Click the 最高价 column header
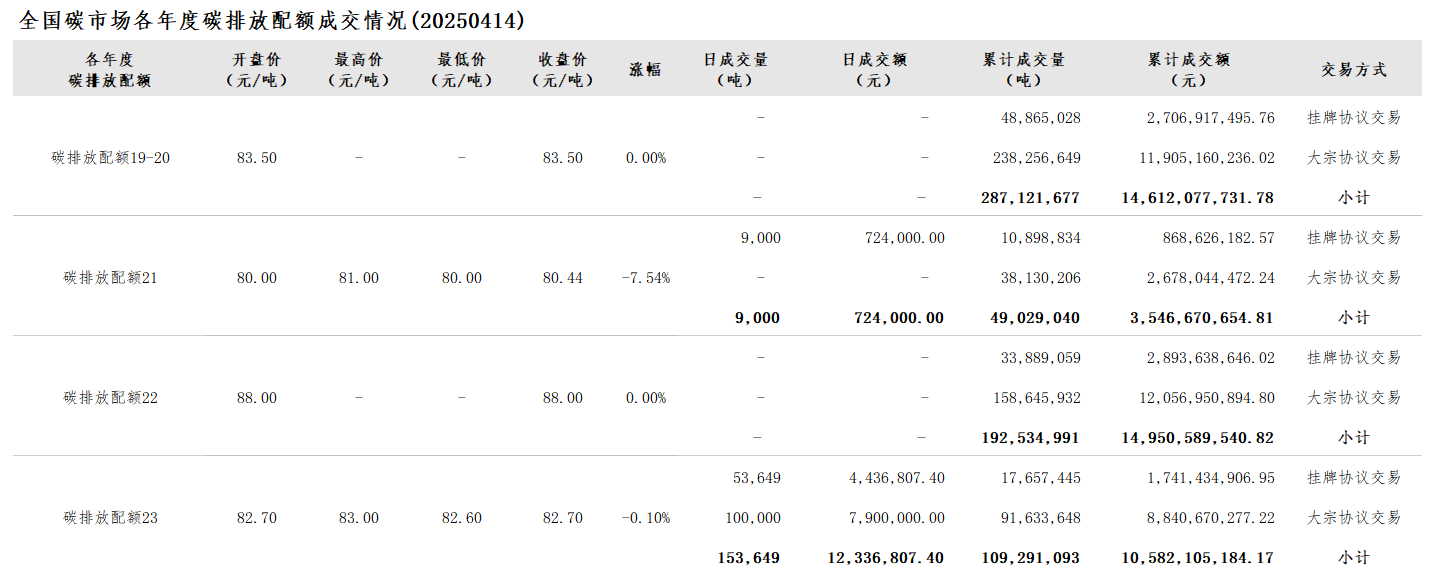The image size is (1431, 583). tap(359, 70)
